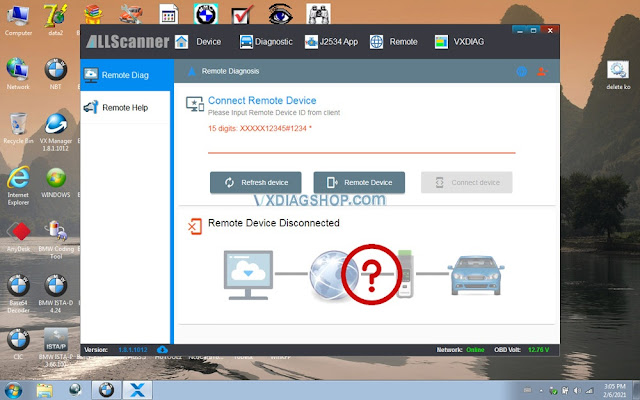
Task: Click the Remote Device Disconnected status text
Action: (274, 223)
